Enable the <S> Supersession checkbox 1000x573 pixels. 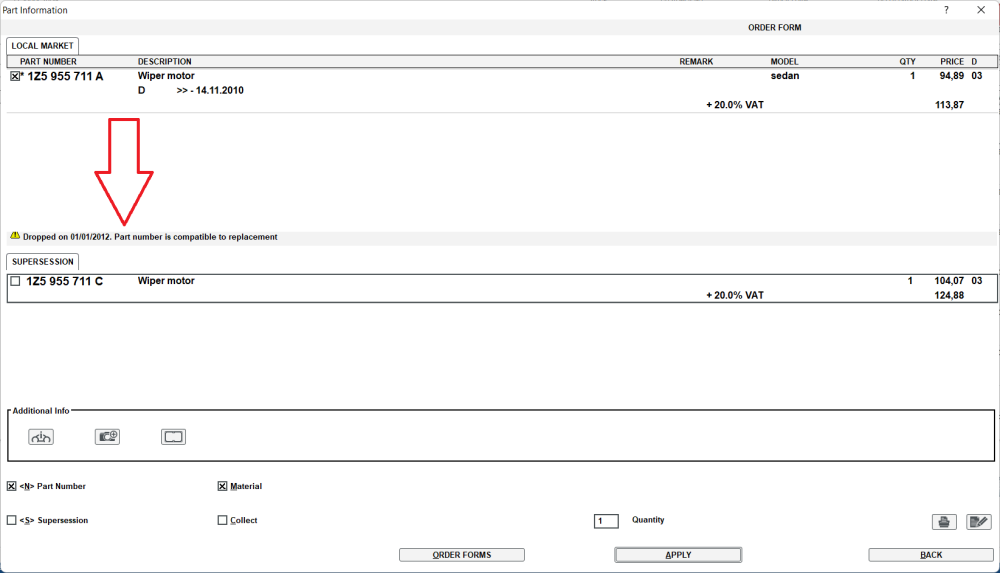11,521
